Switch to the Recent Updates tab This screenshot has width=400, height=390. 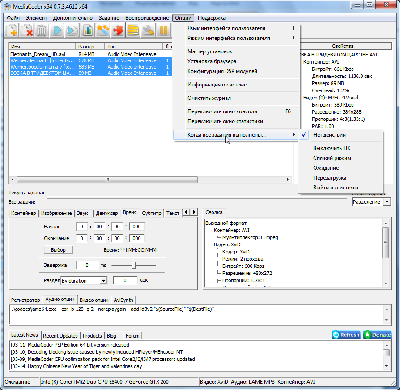(60, 336)
